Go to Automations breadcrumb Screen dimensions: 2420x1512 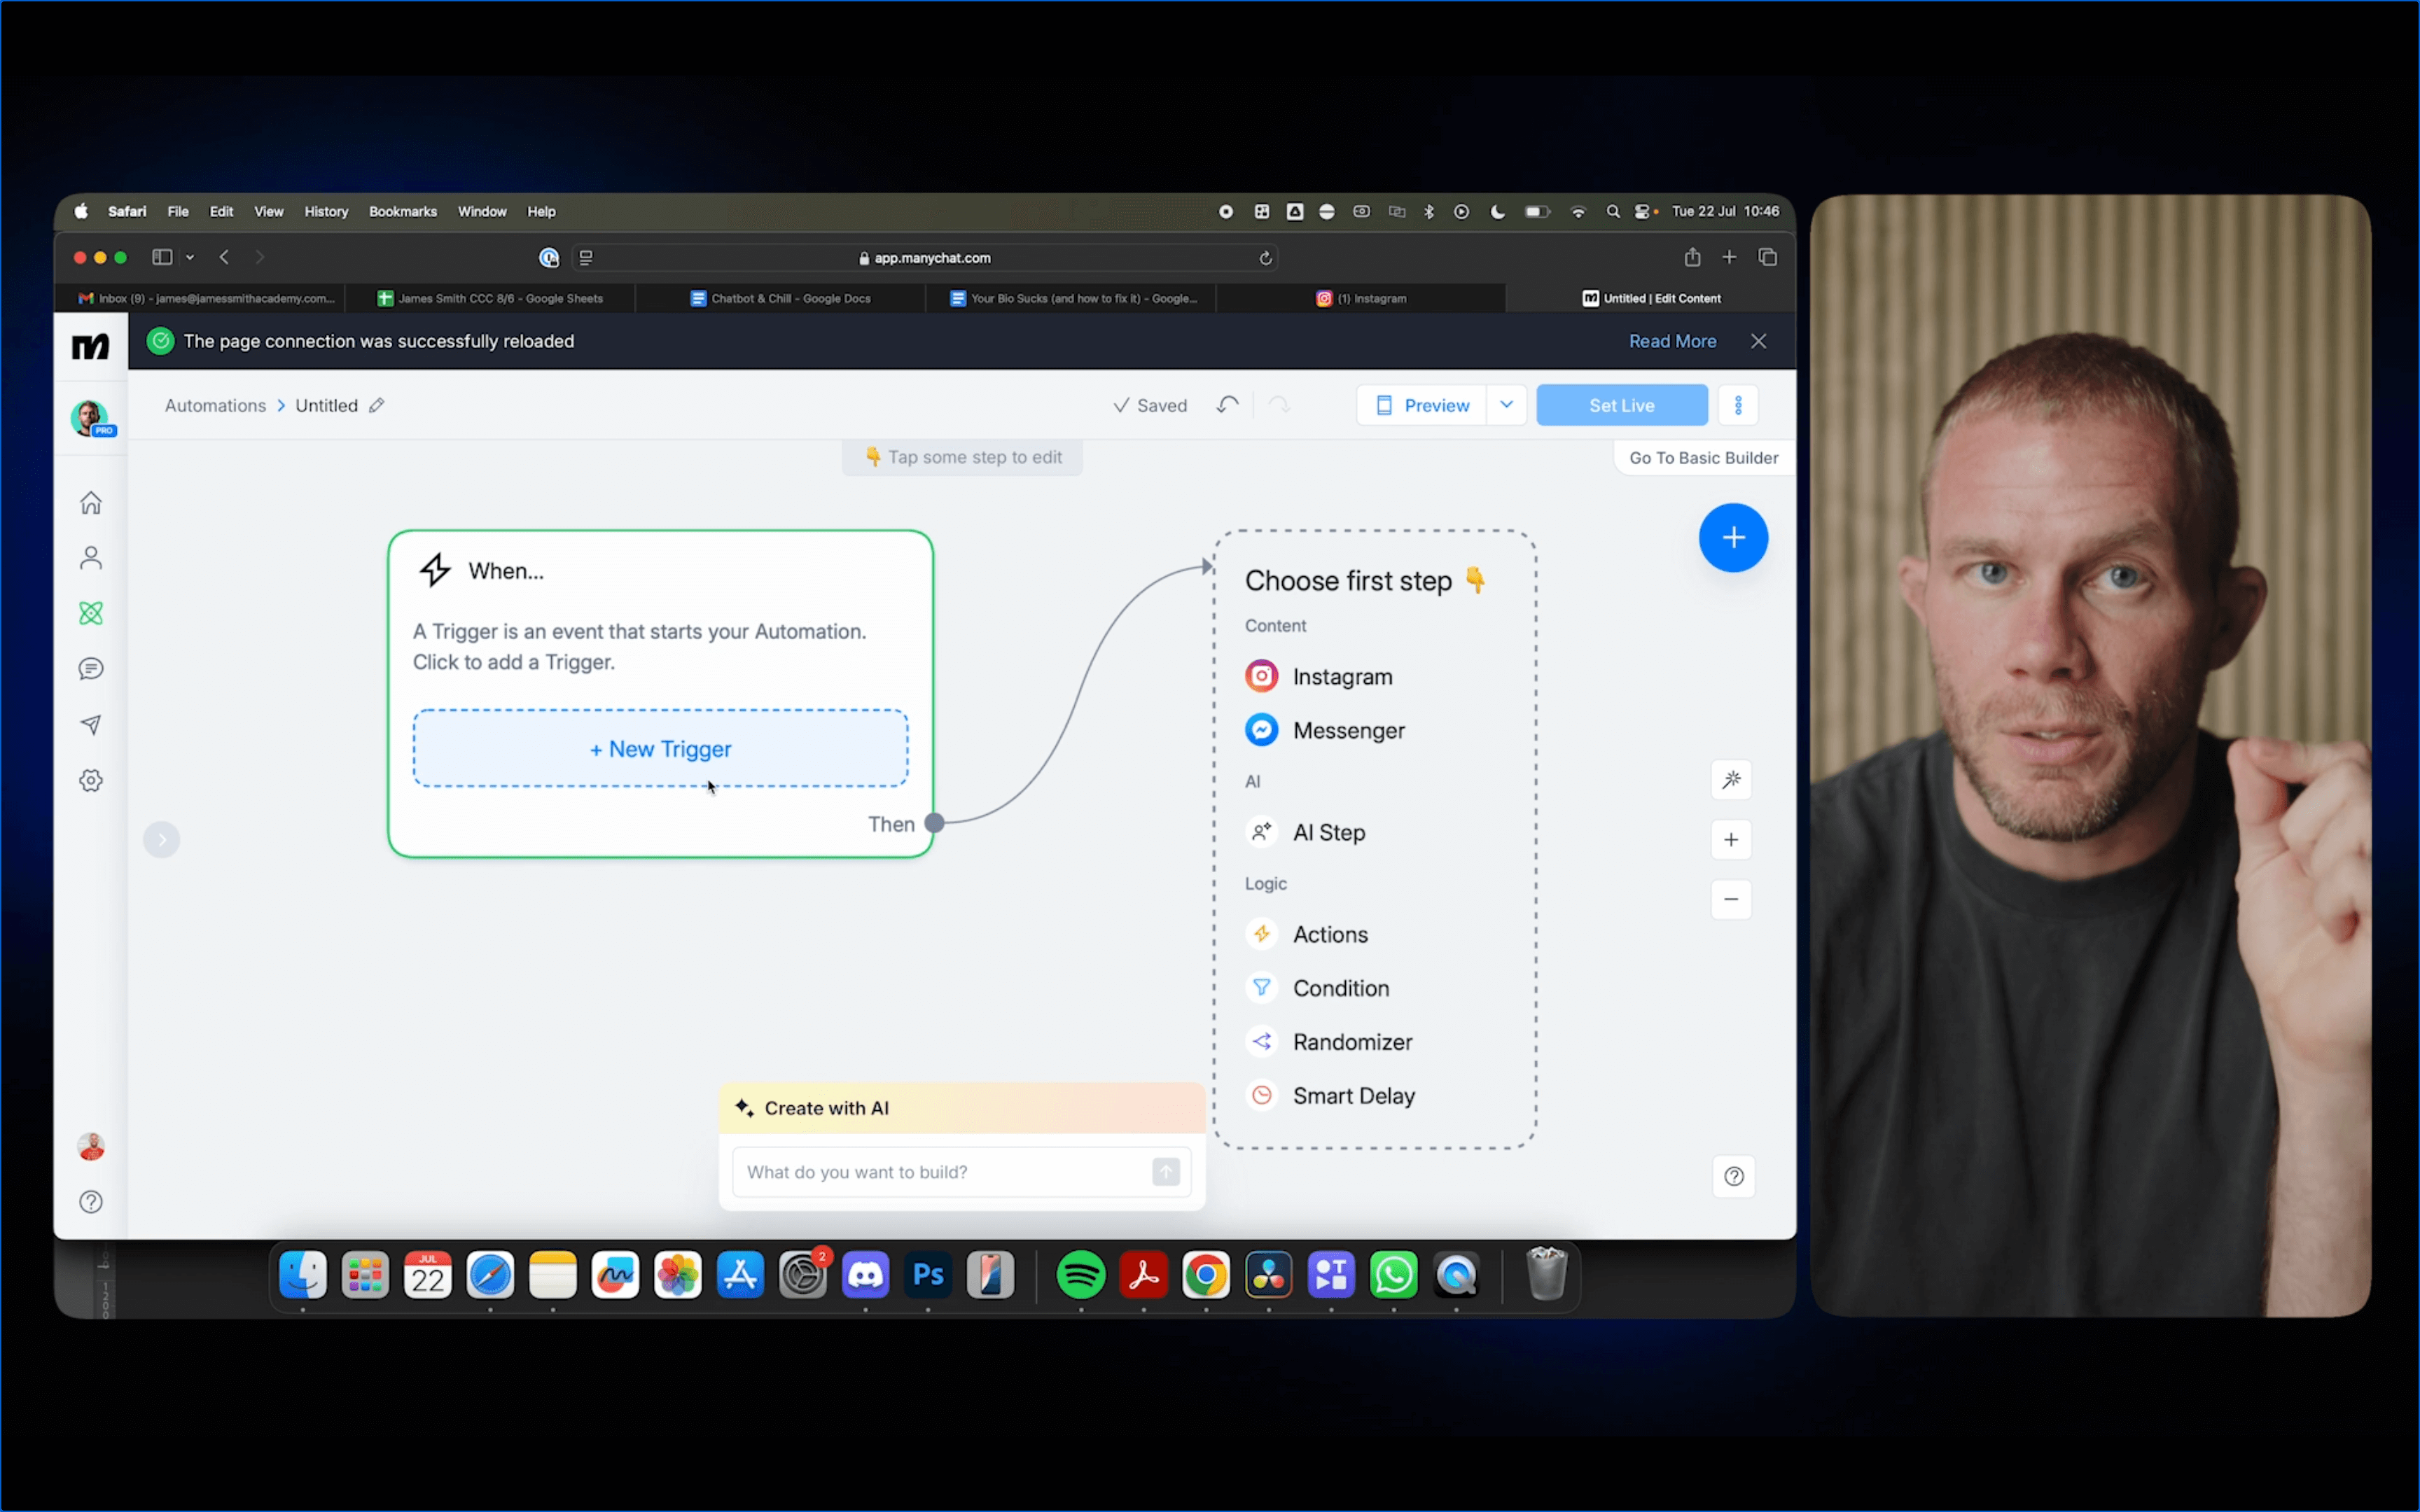click(215, 405)
